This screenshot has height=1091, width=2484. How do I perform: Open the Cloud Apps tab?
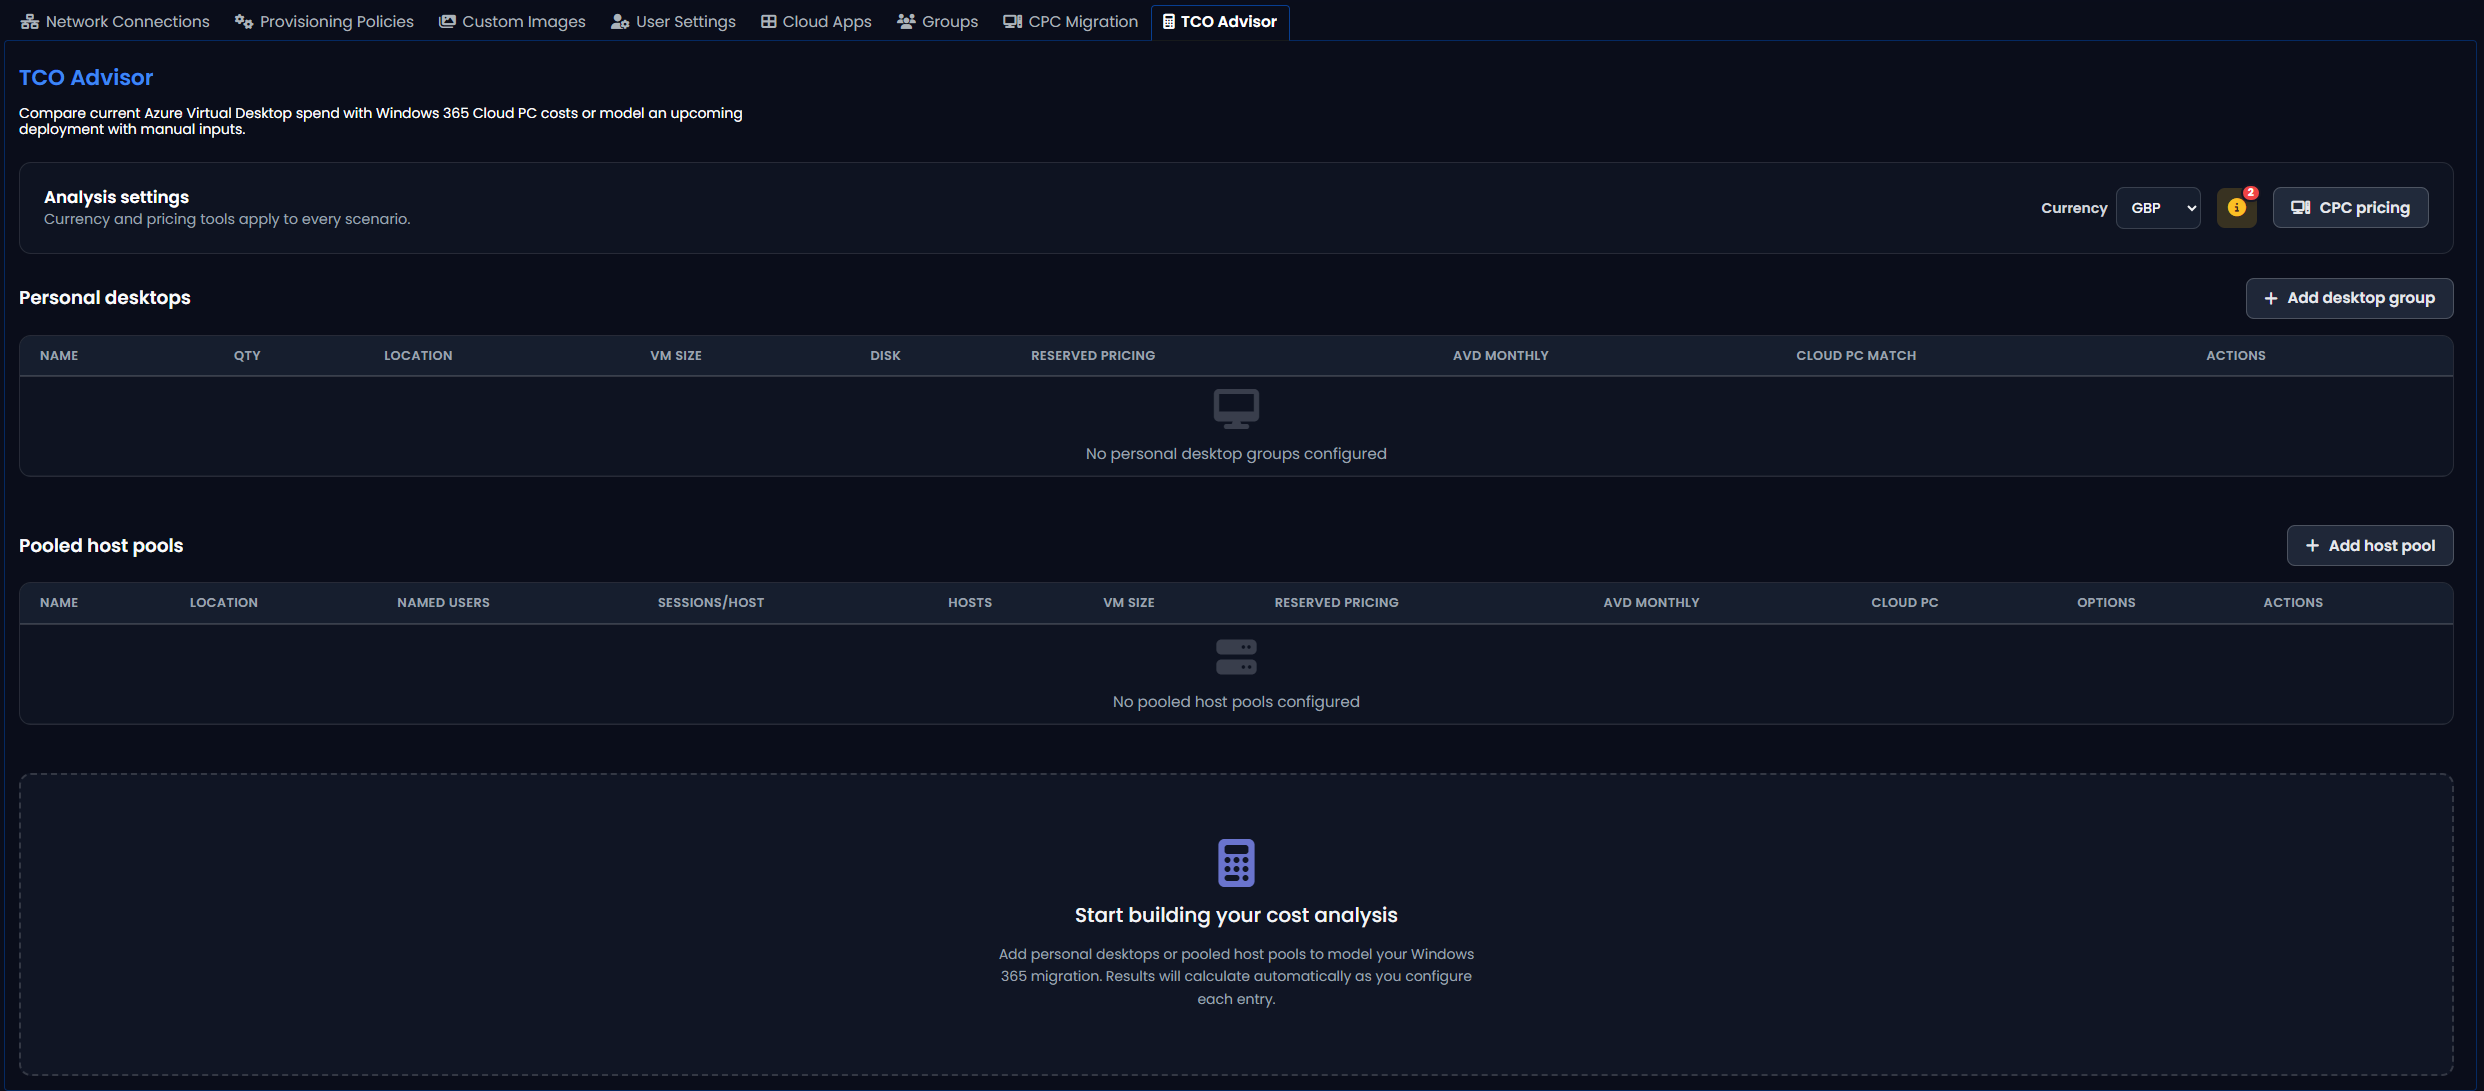coord(816,21)
